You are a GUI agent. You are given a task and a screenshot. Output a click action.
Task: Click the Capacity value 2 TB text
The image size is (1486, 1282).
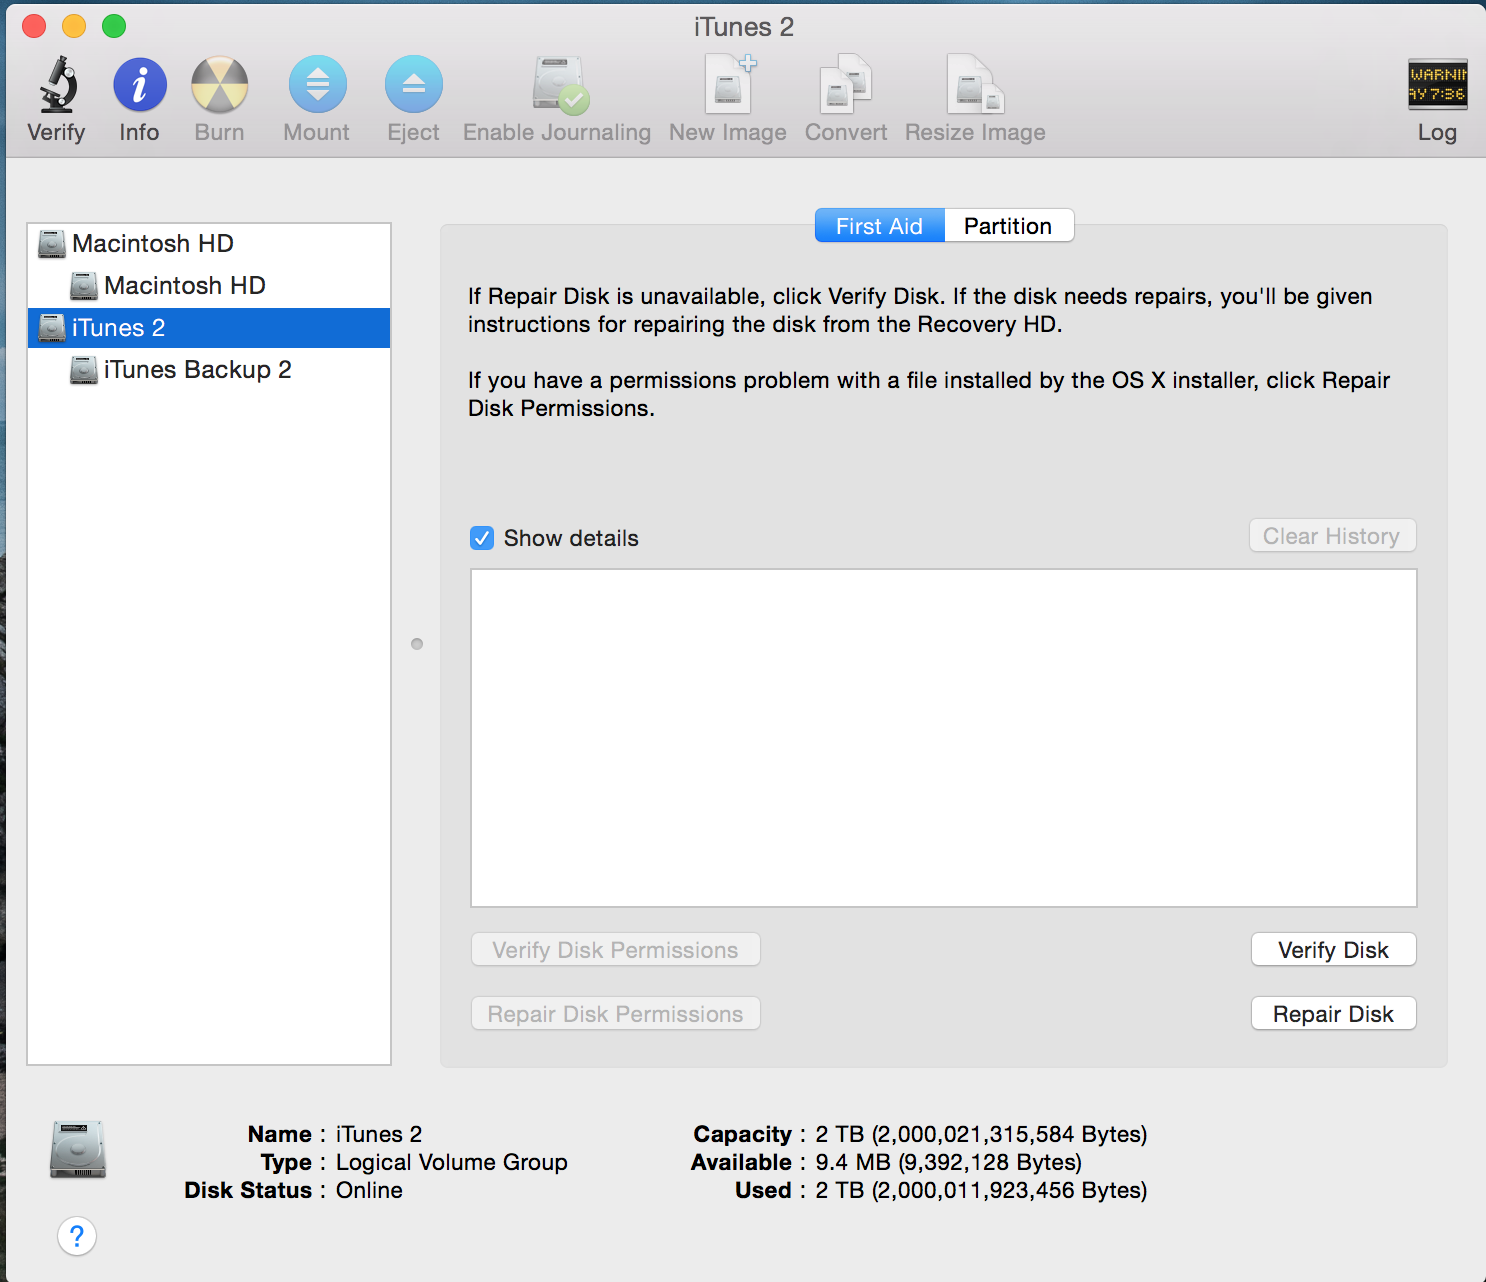click(x=981, y=1134)
